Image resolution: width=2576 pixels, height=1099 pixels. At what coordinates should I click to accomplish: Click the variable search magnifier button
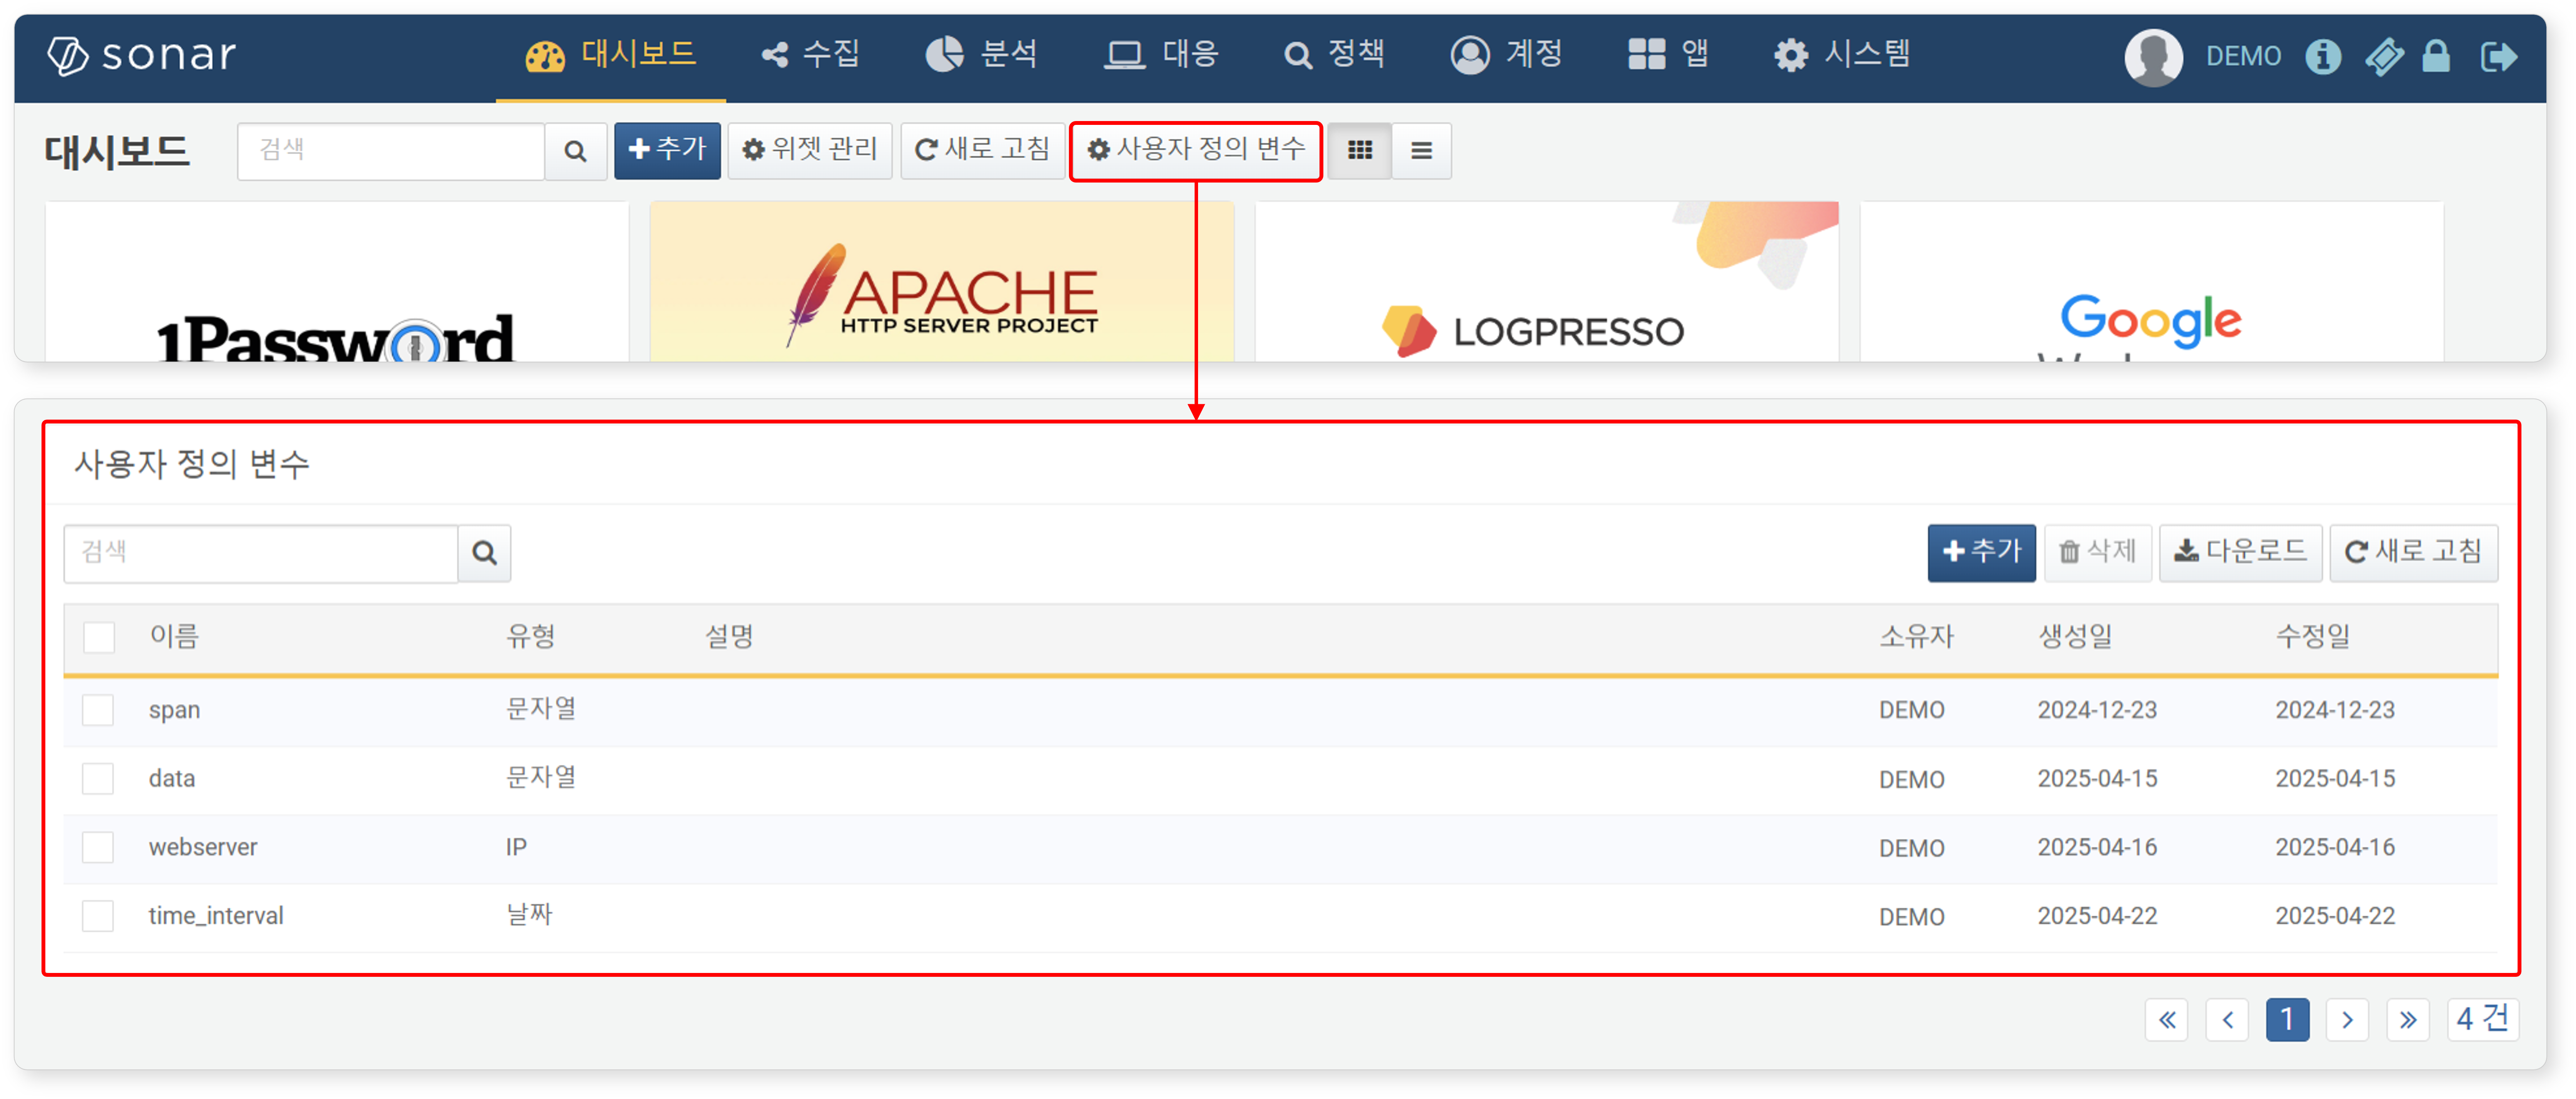[x=484, y=553]
